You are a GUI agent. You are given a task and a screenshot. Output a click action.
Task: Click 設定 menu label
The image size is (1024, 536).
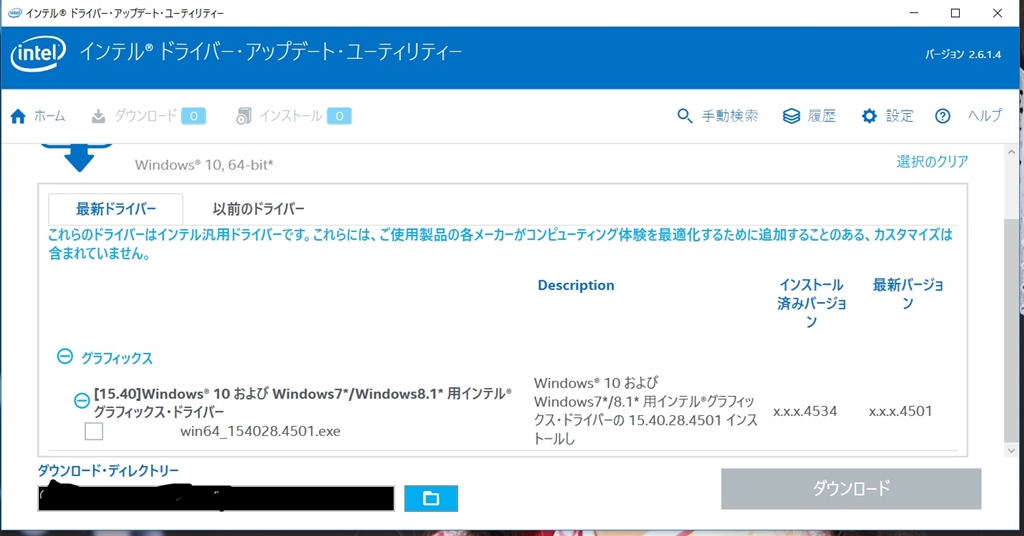tap(899, 116)
